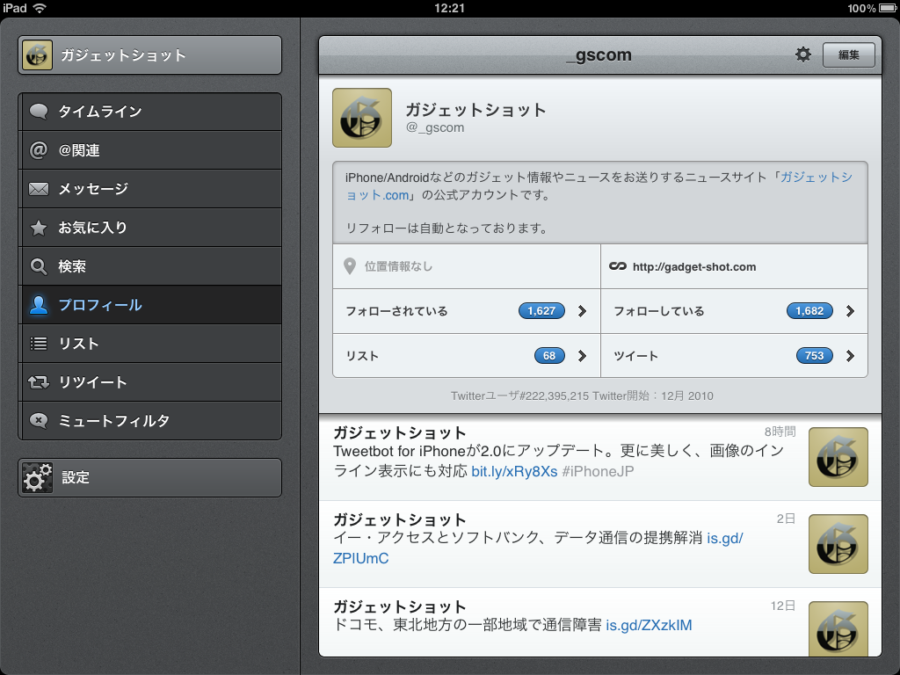Tap the large profile avatar image

pos(362,118)
